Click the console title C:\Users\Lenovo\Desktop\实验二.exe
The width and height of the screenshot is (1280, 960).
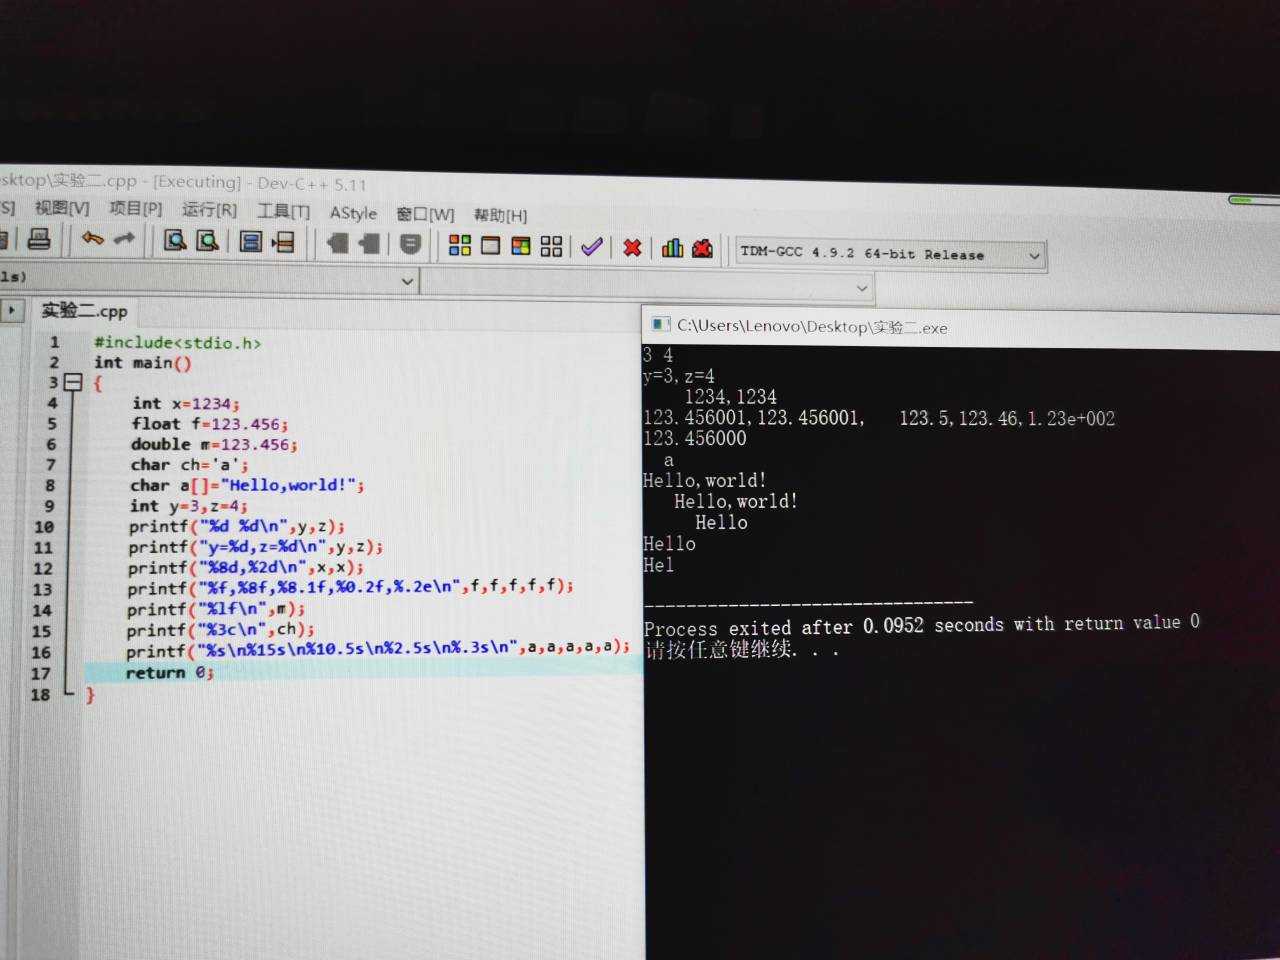point(812,327)
